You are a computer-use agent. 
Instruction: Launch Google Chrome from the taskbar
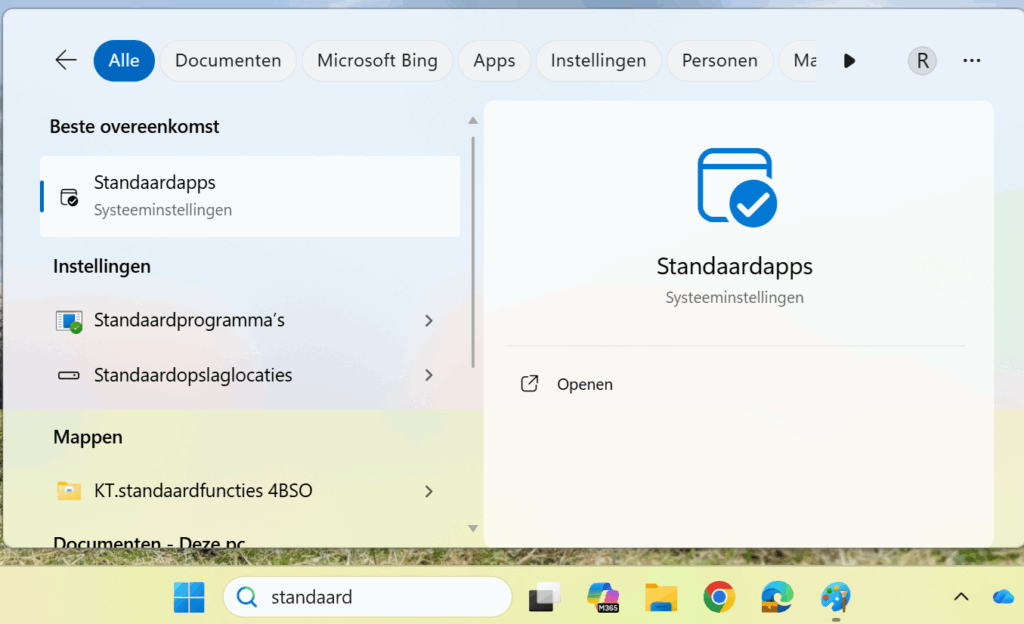click(x=719, y=597)
